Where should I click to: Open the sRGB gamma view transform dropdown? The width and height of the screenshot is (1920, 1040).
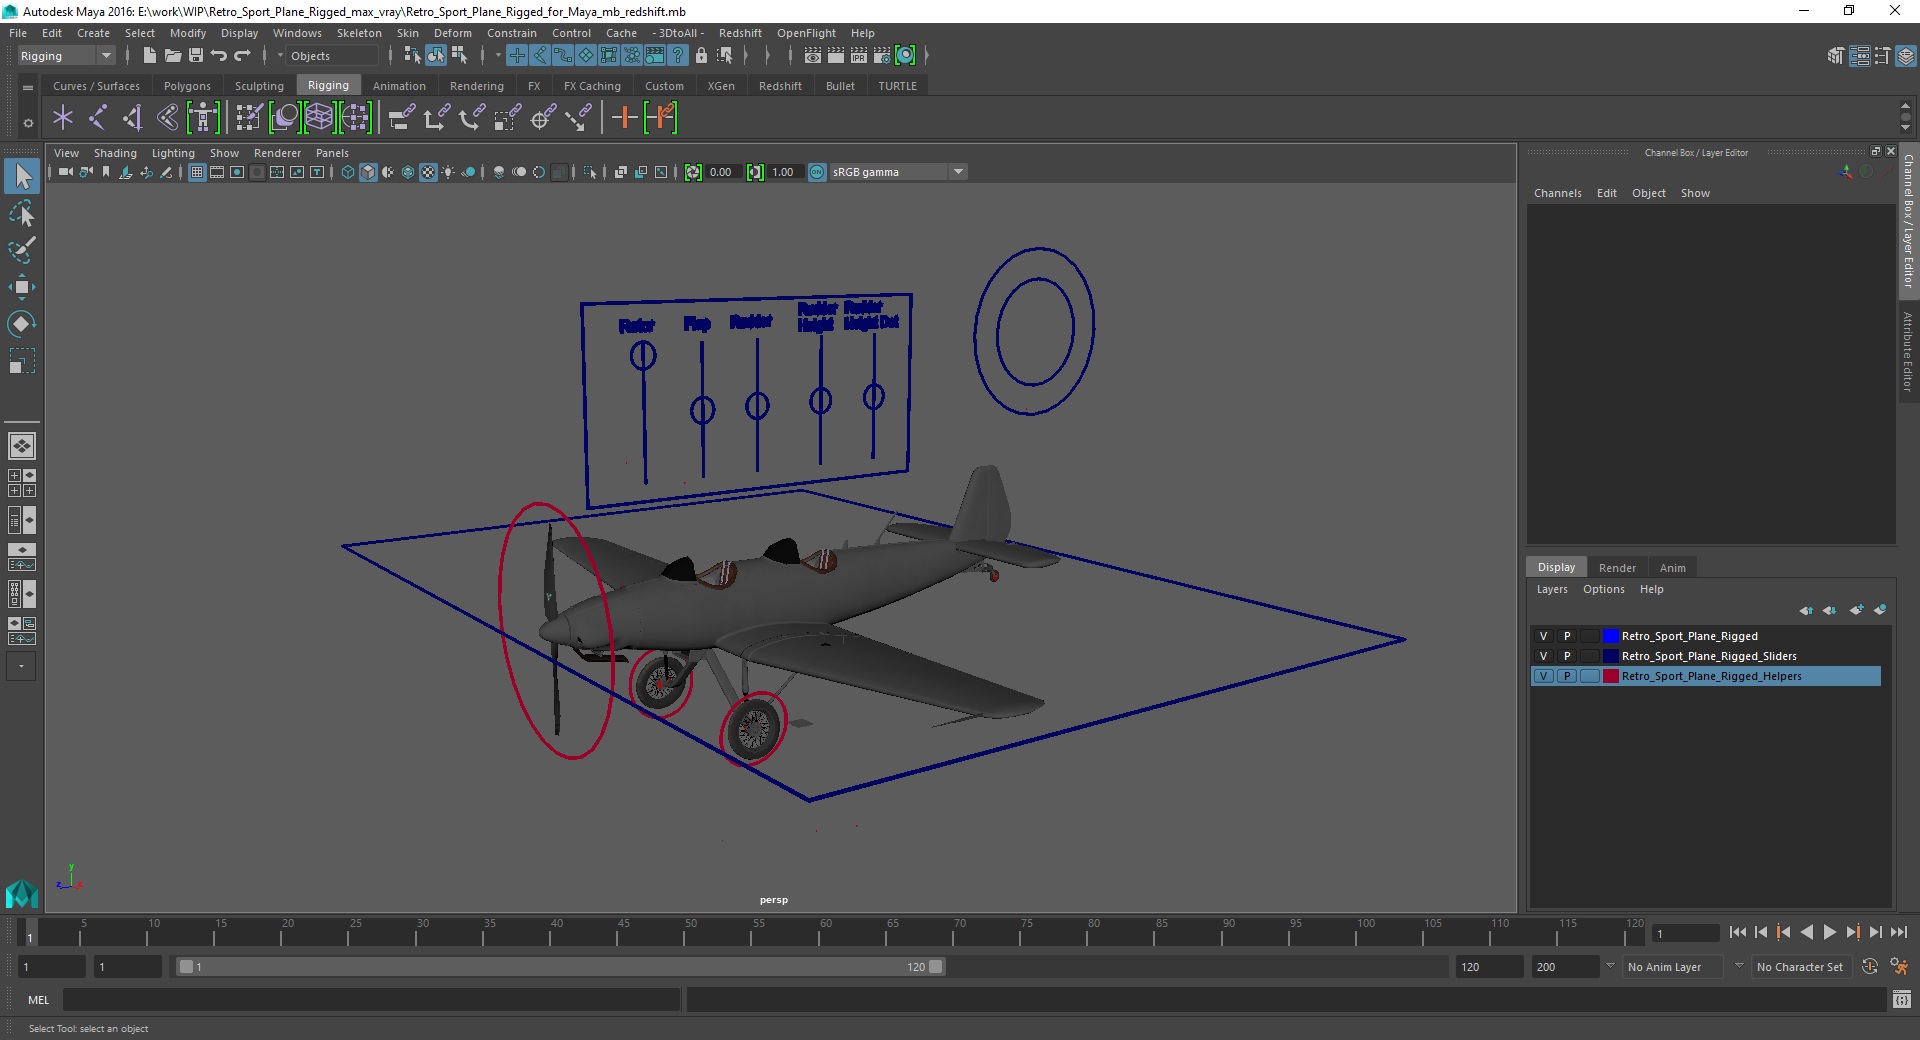click(x=898, y=172)
